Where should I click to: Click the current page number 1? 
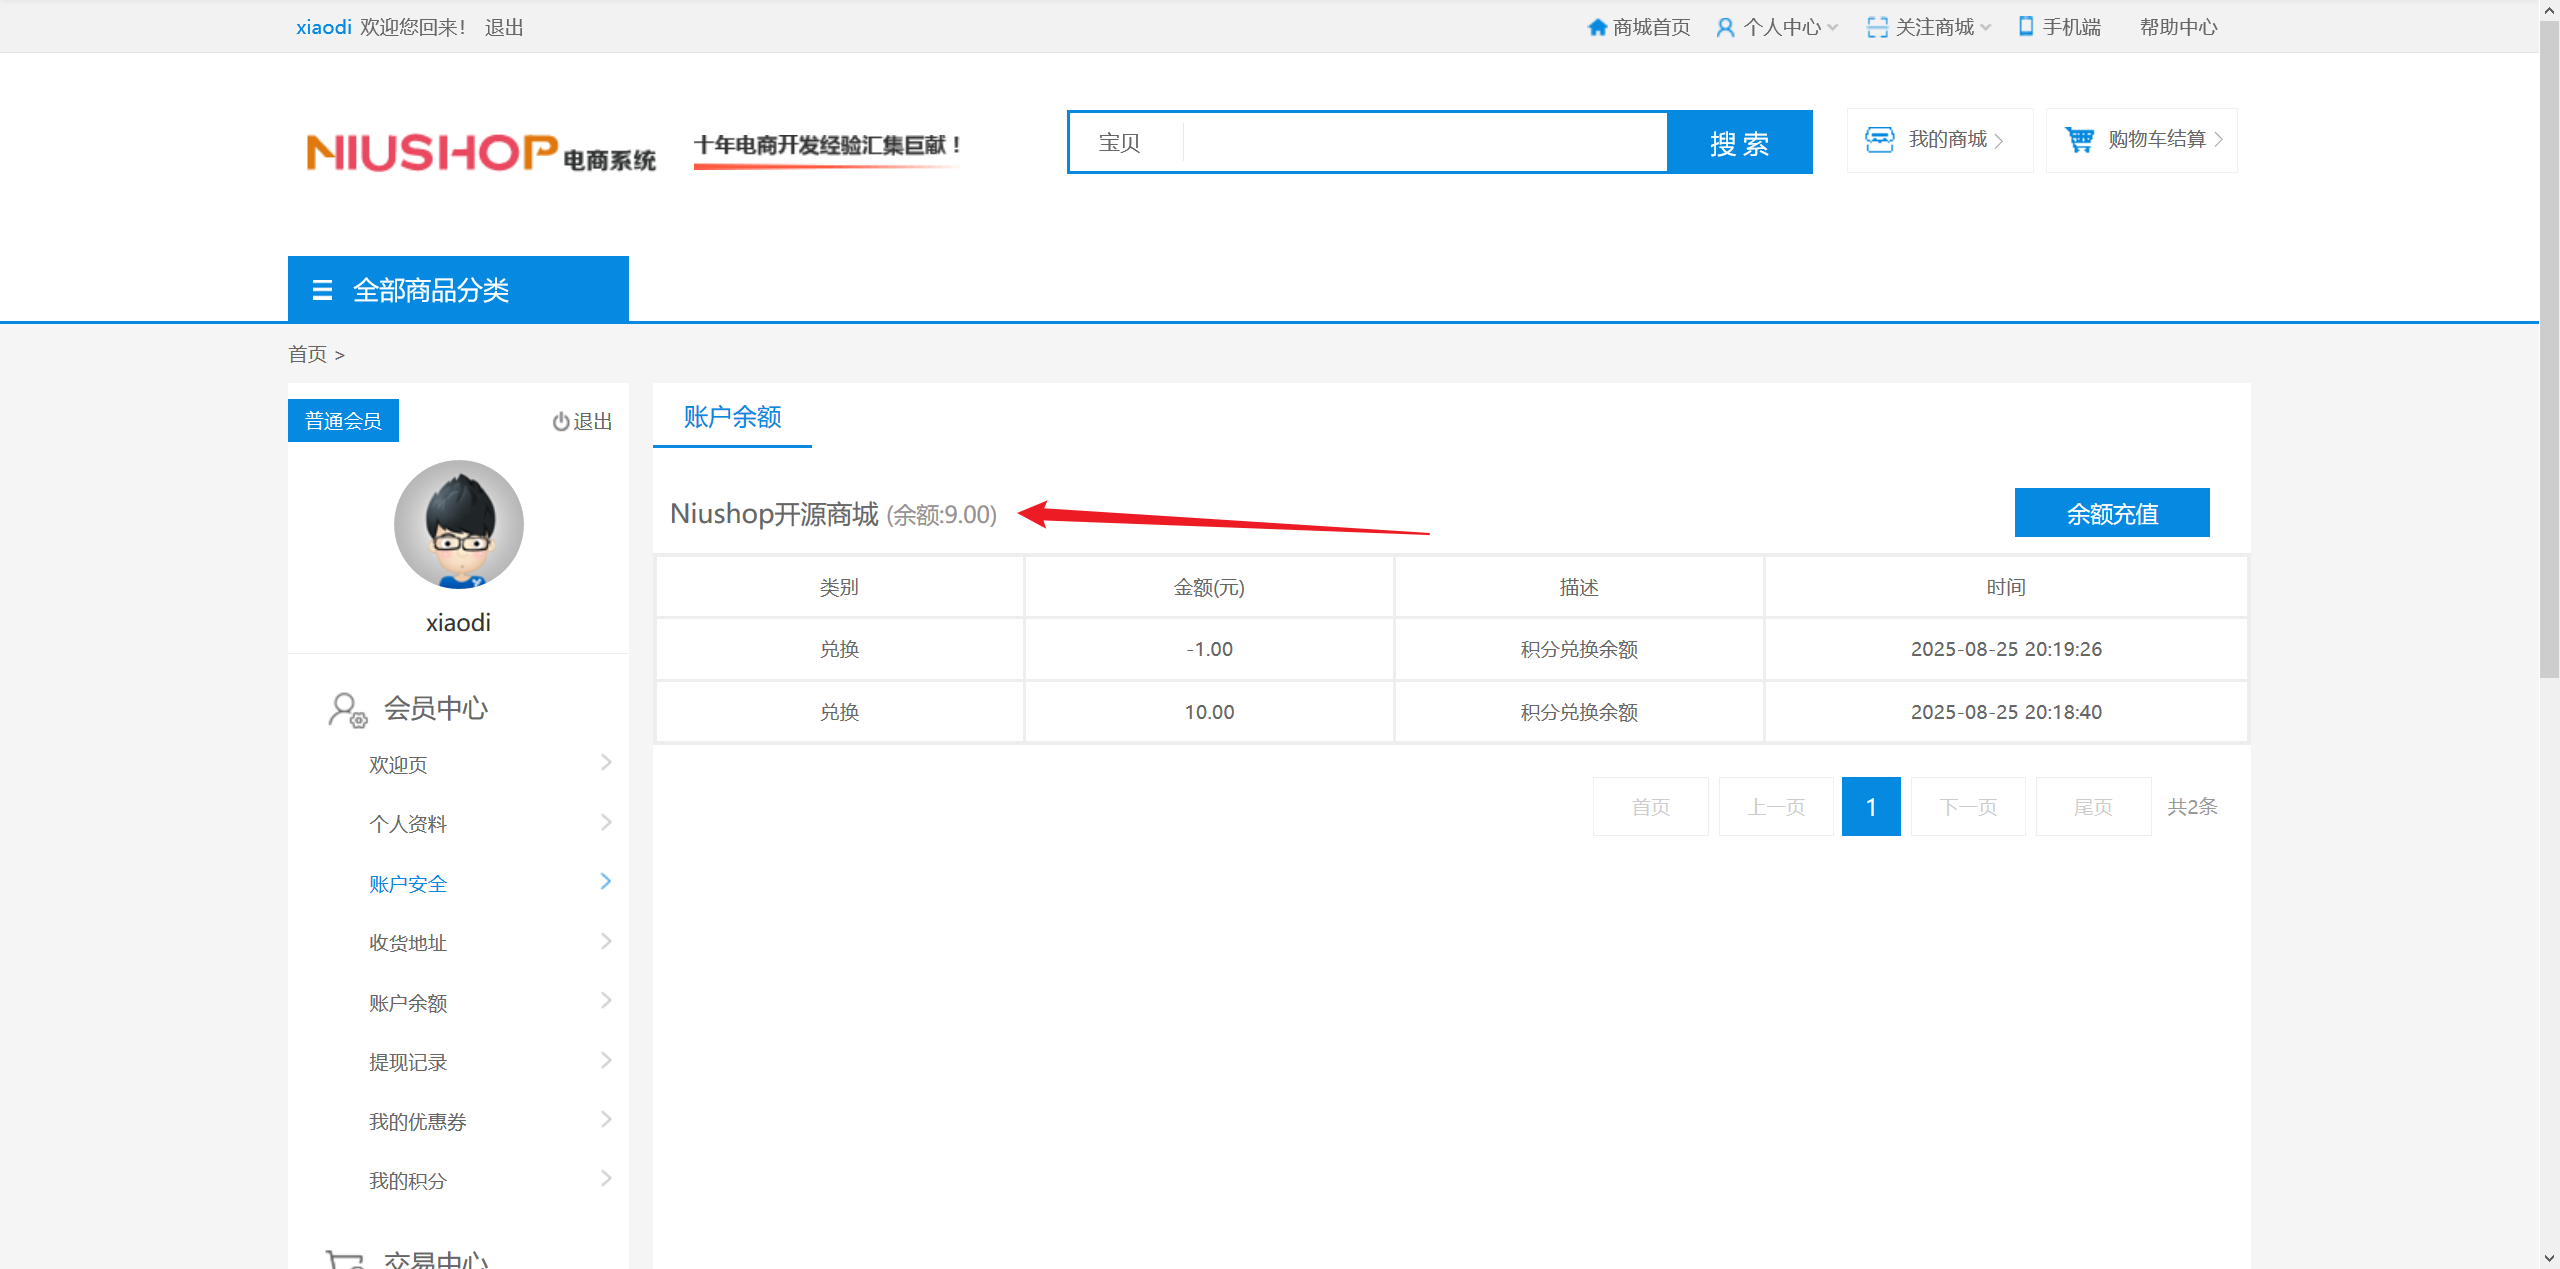(1870, 806)
